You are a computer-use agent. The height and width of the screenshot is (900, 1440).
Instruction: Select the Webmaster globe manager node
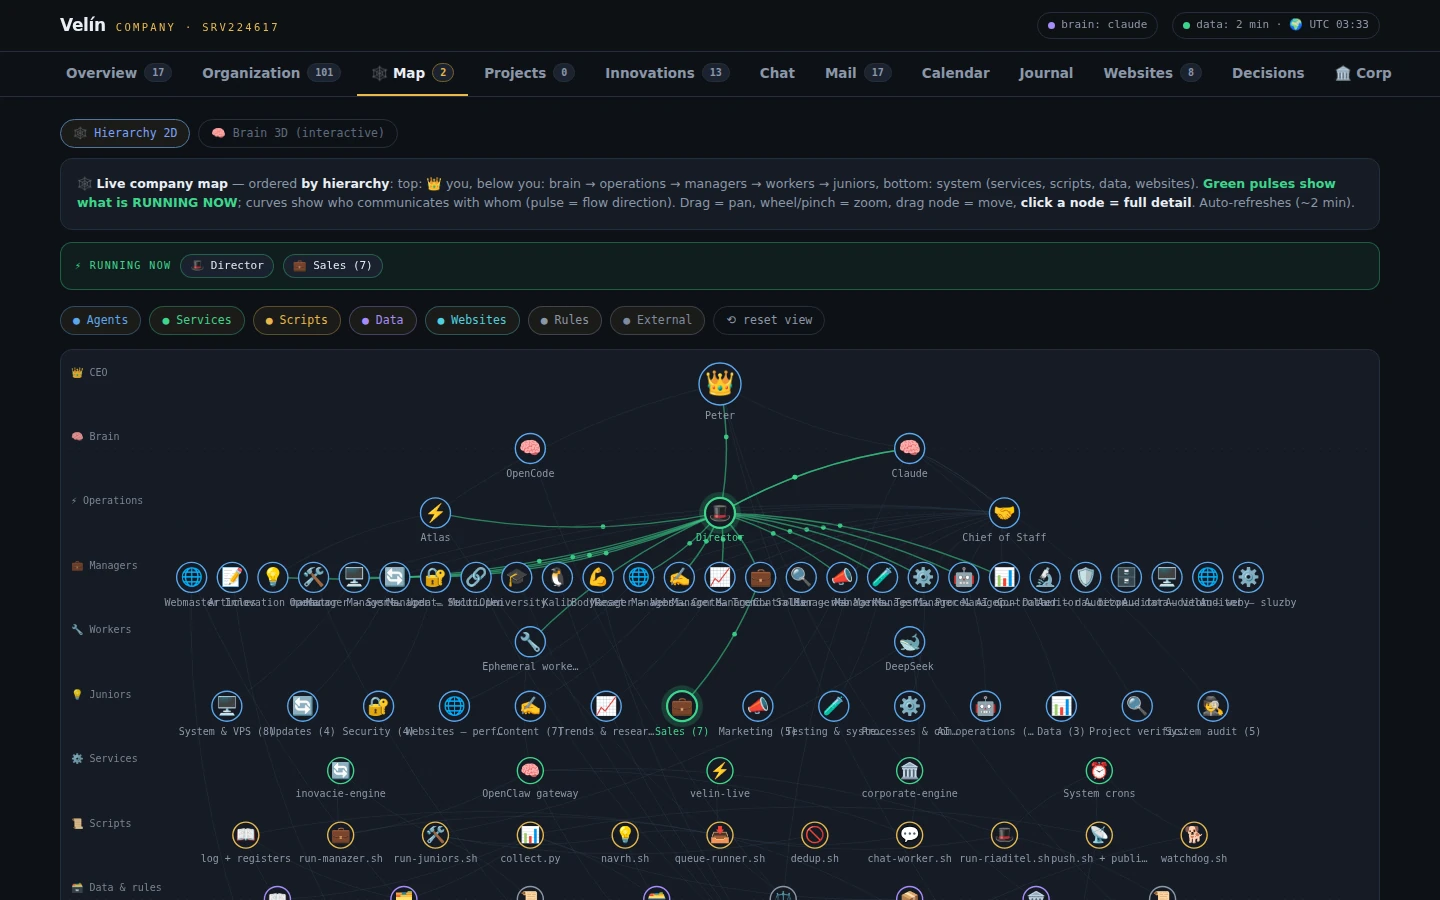[x=191, y=577]
